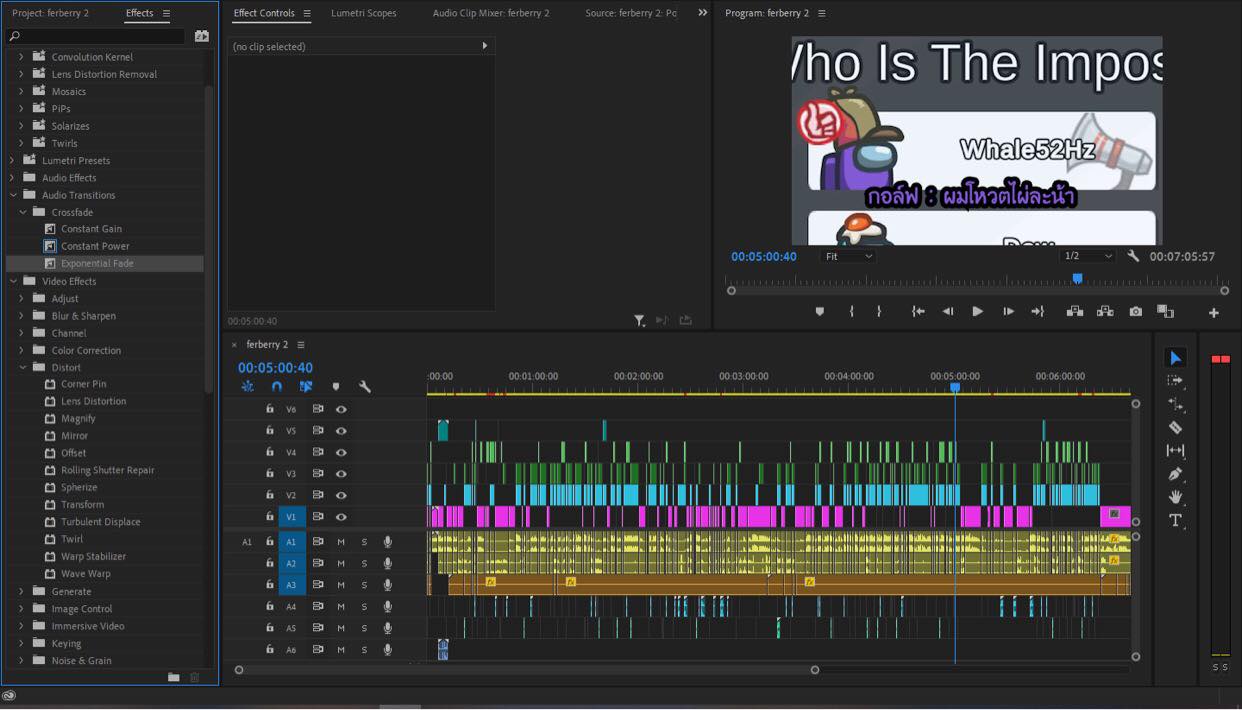Screen dimensions: 1242x710
Task: Open the 1/2 playback resolution dropdown
Action: [1087, 256]
